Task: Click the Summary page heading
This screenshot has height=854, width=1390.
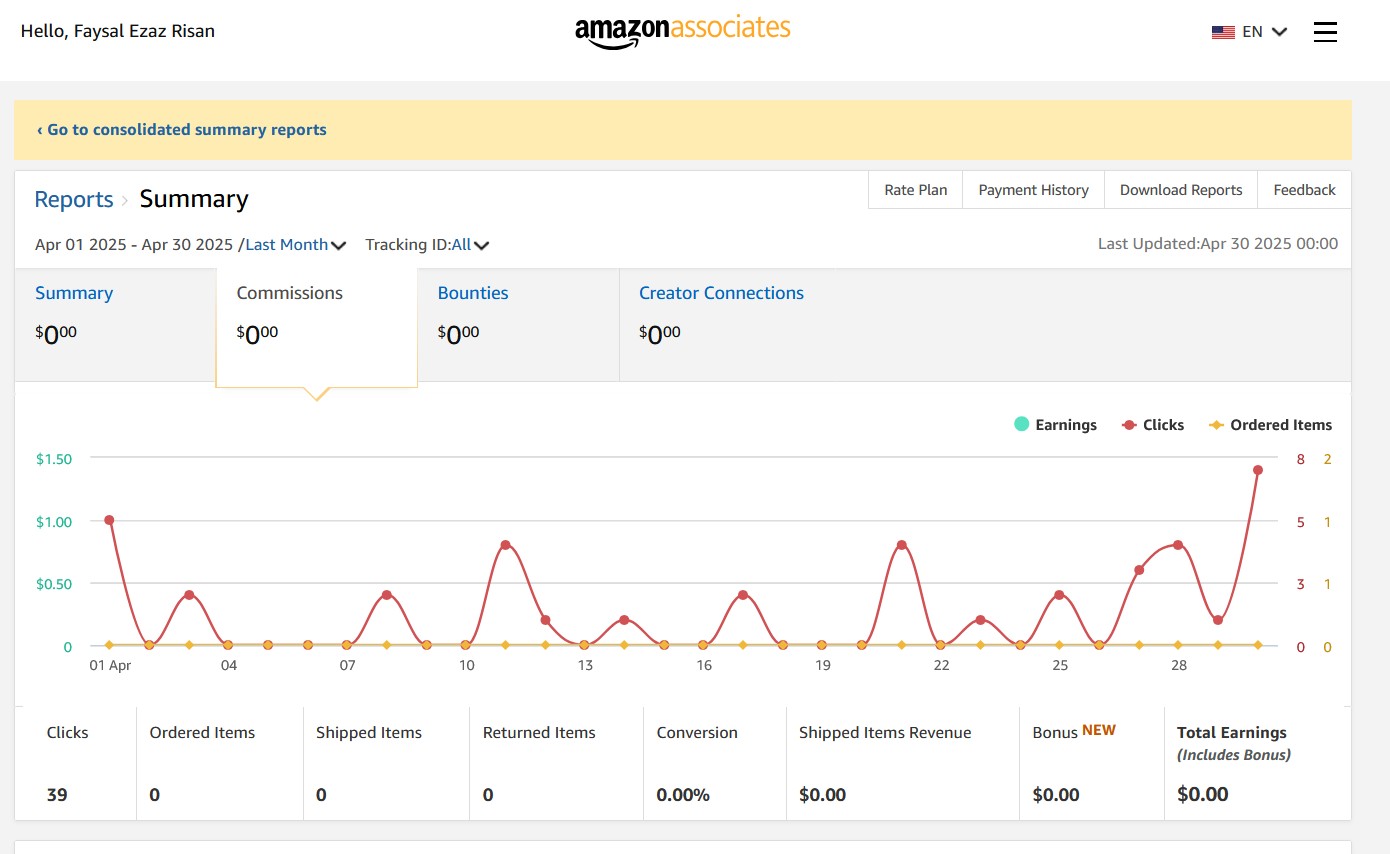Action: click(194, 199)
